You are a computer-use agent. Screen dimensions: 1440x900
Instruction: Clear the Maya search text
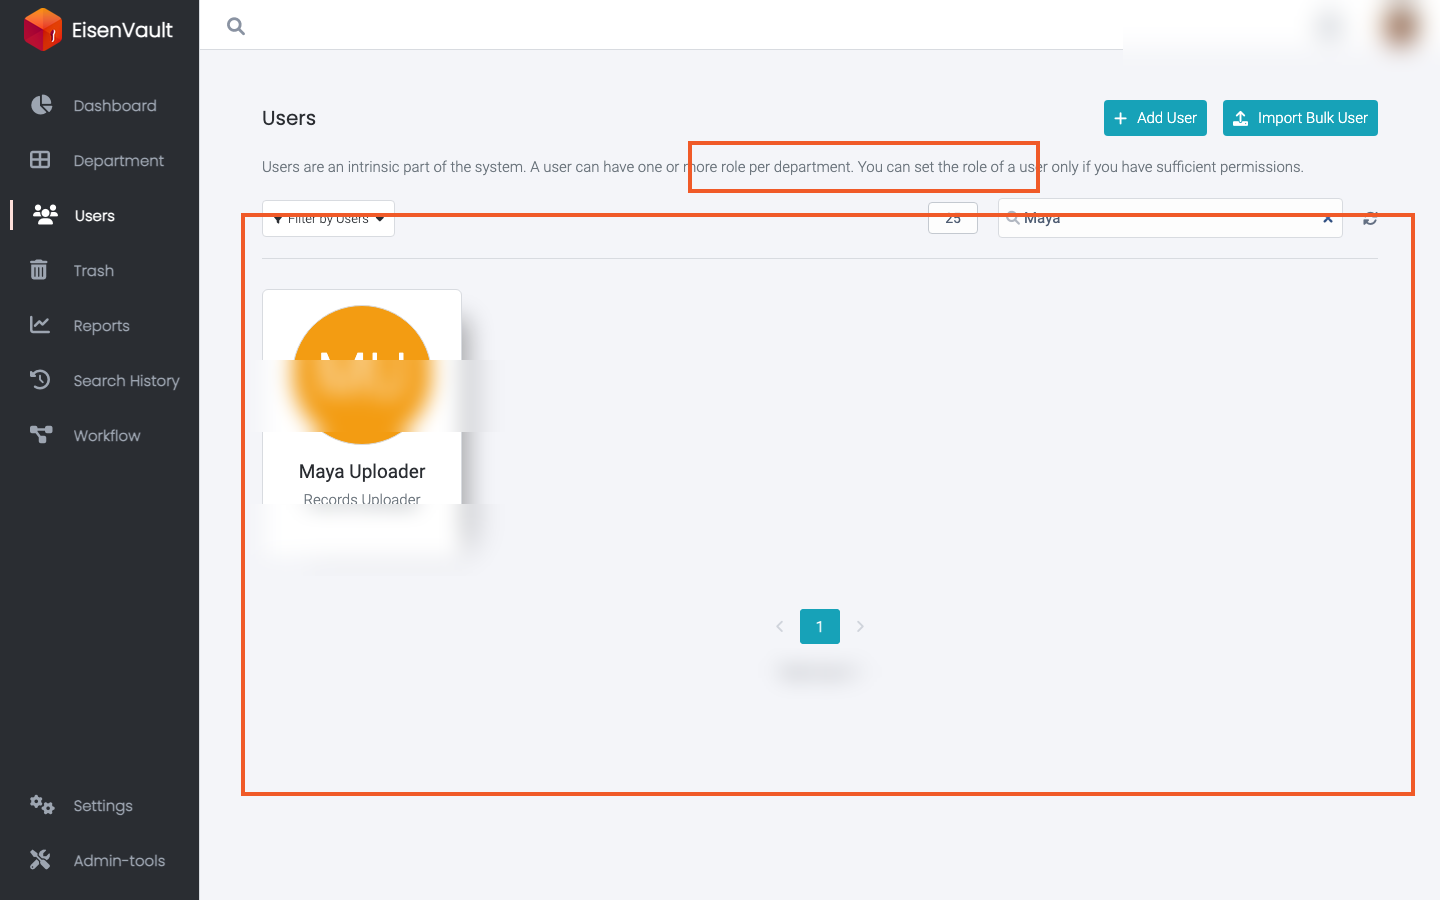point(1328,219)
